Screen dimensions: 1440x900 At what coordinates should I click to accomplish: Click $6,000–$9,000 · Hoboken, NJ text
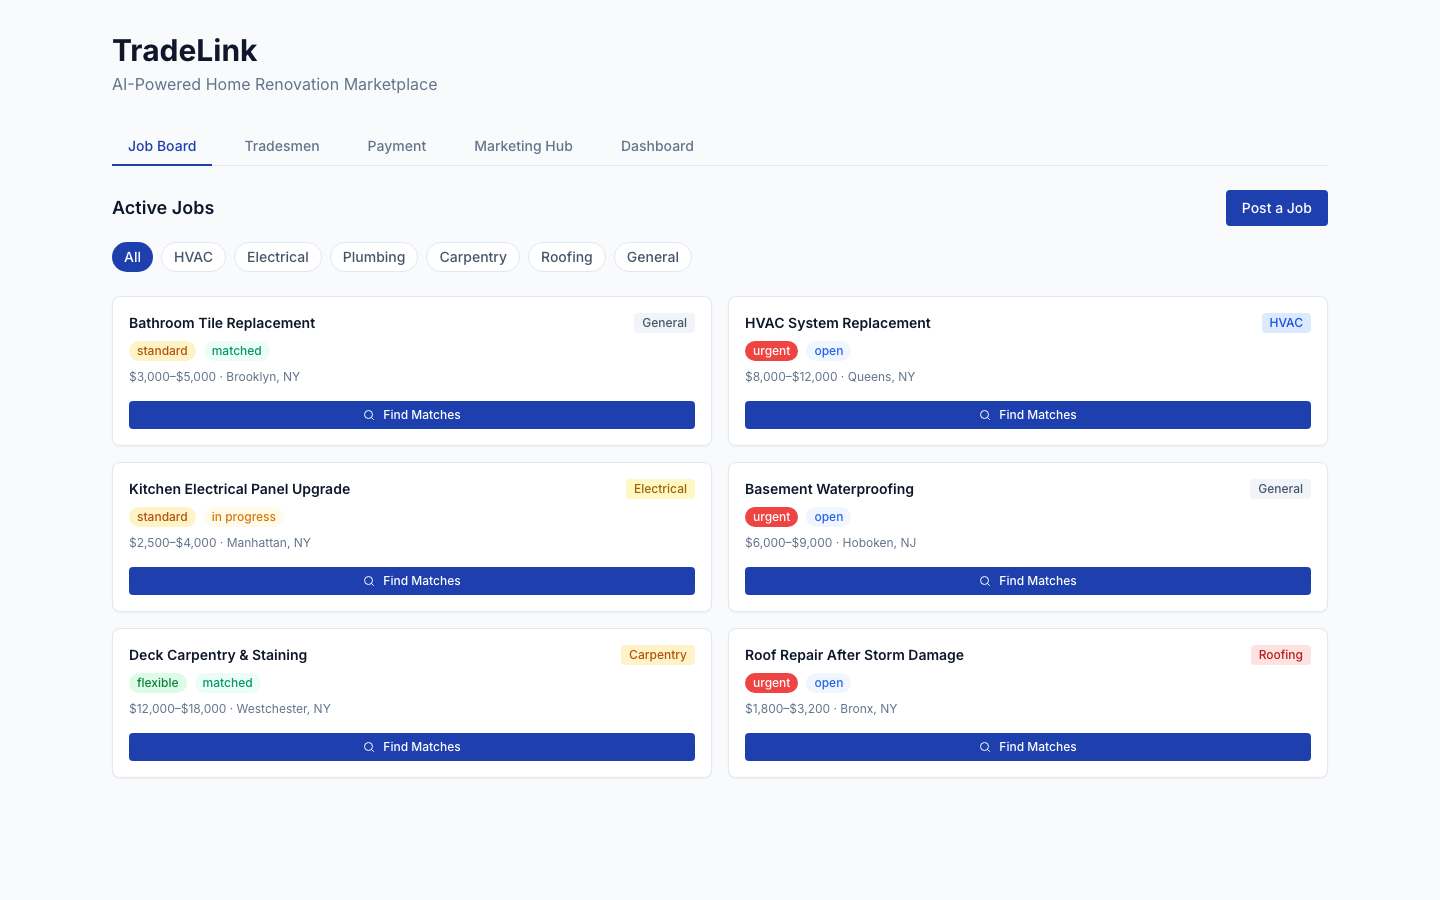click(x=831, y=543)
